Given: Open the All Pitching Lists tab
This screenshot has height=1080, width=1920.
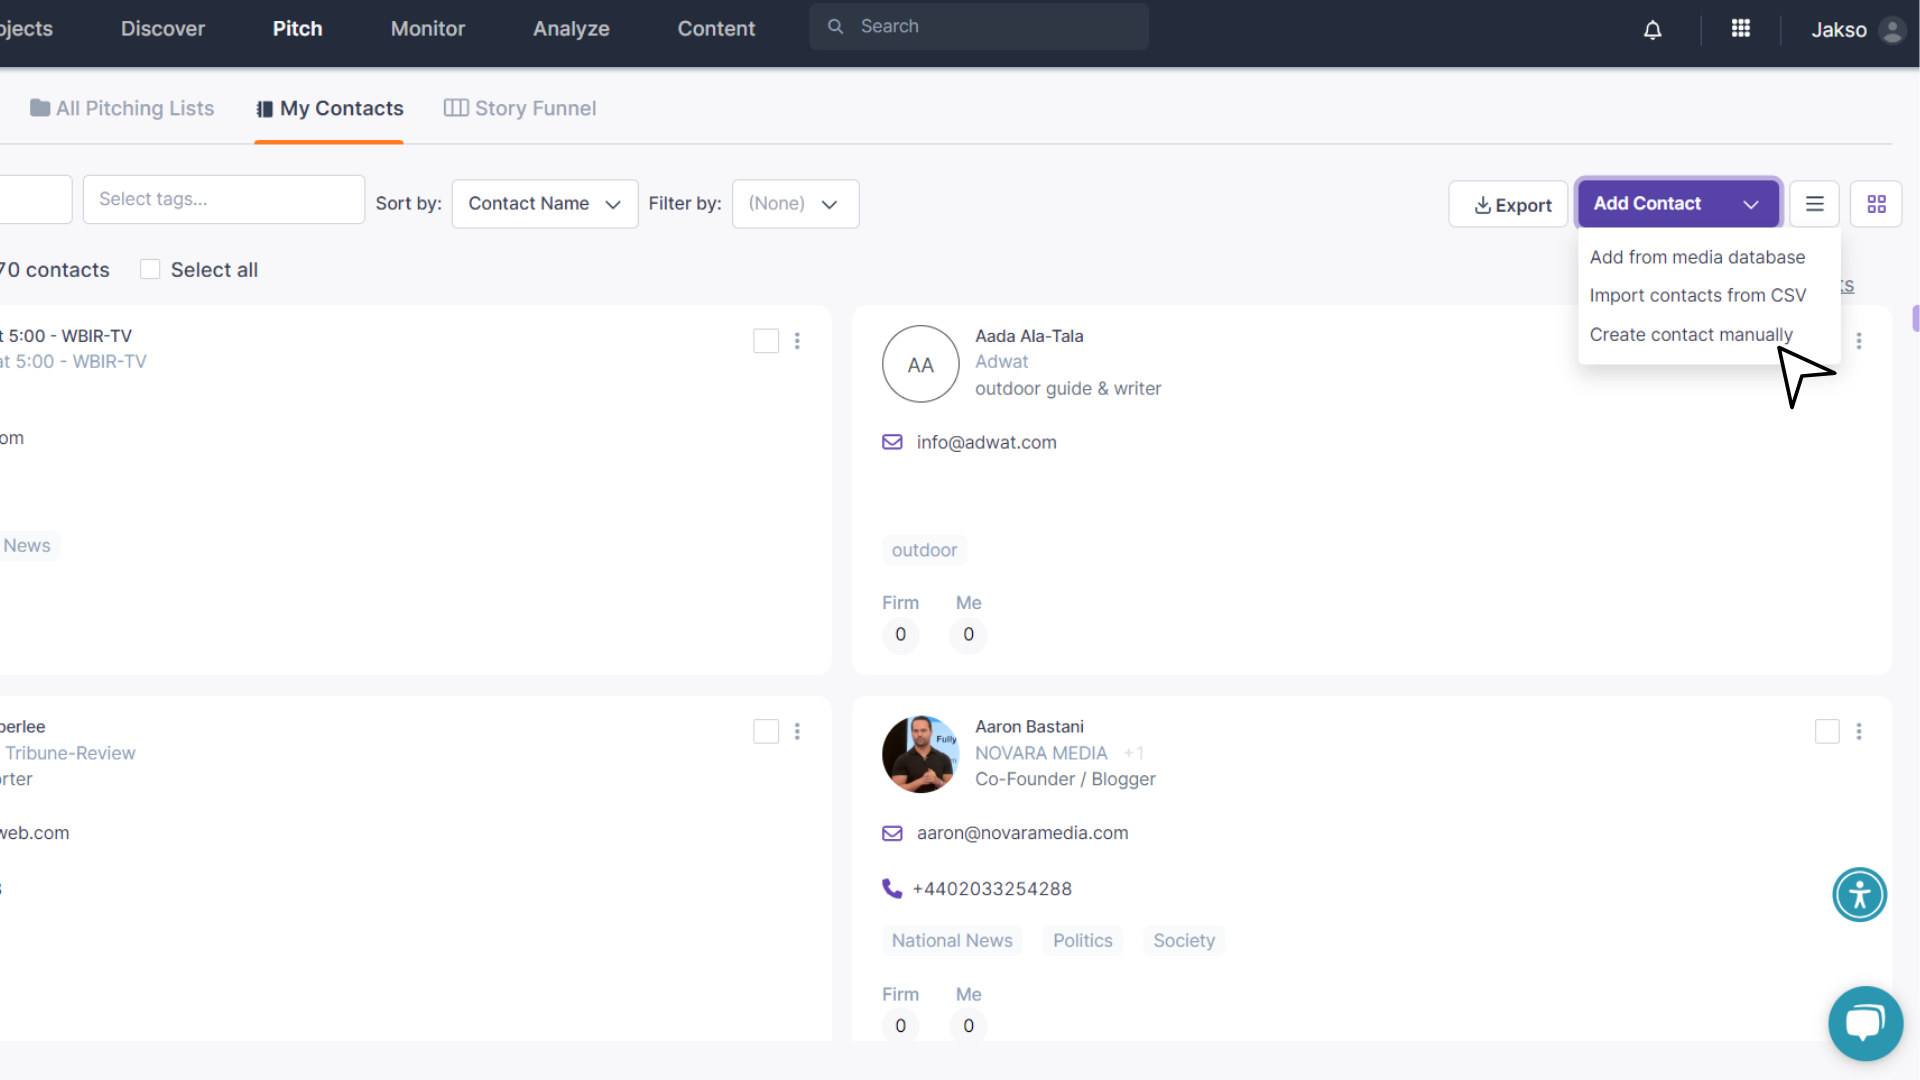Looking at the screenshot, I should click(122, 108).
